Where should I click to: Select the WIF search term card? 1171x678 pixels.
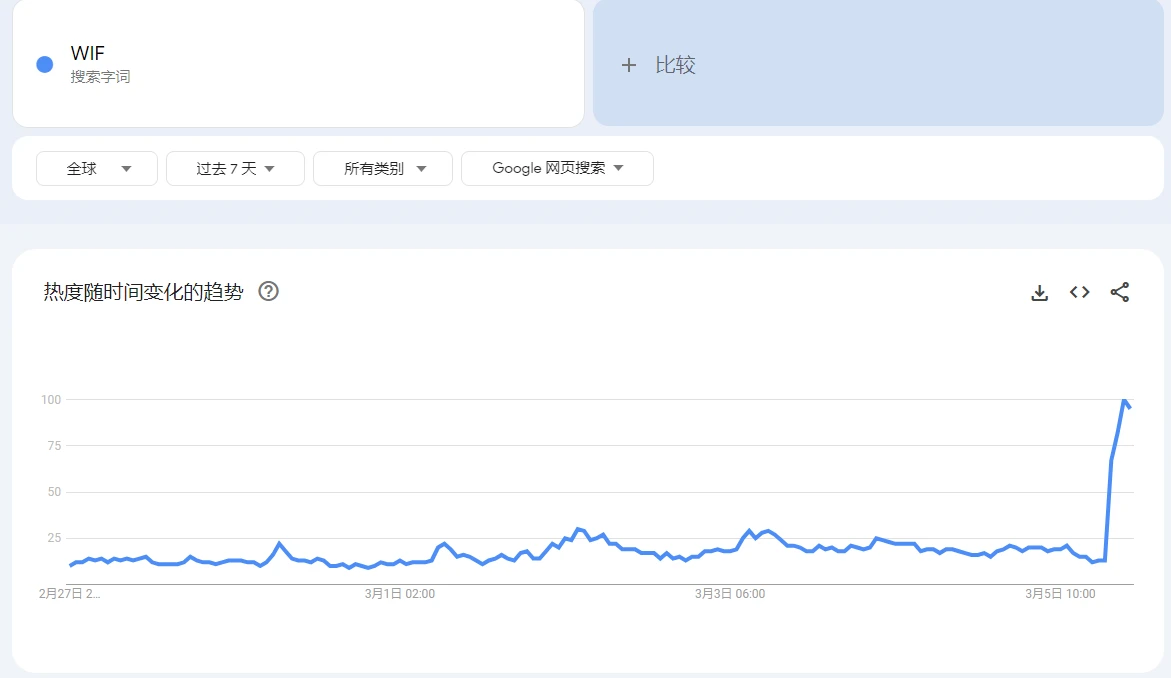coord(297,63)
